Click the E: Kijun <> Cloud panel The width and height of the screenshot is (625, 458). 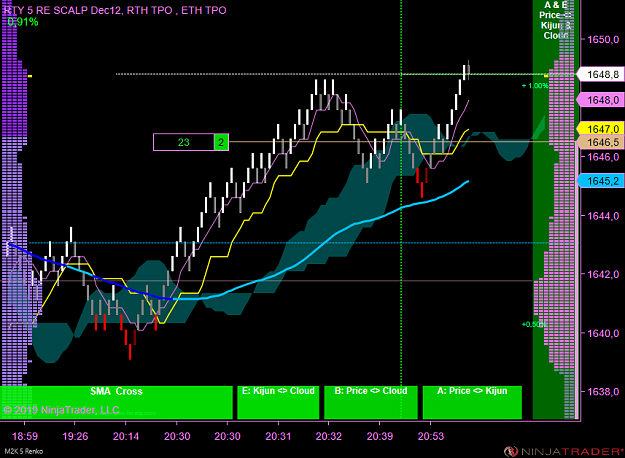pos(278,402)
